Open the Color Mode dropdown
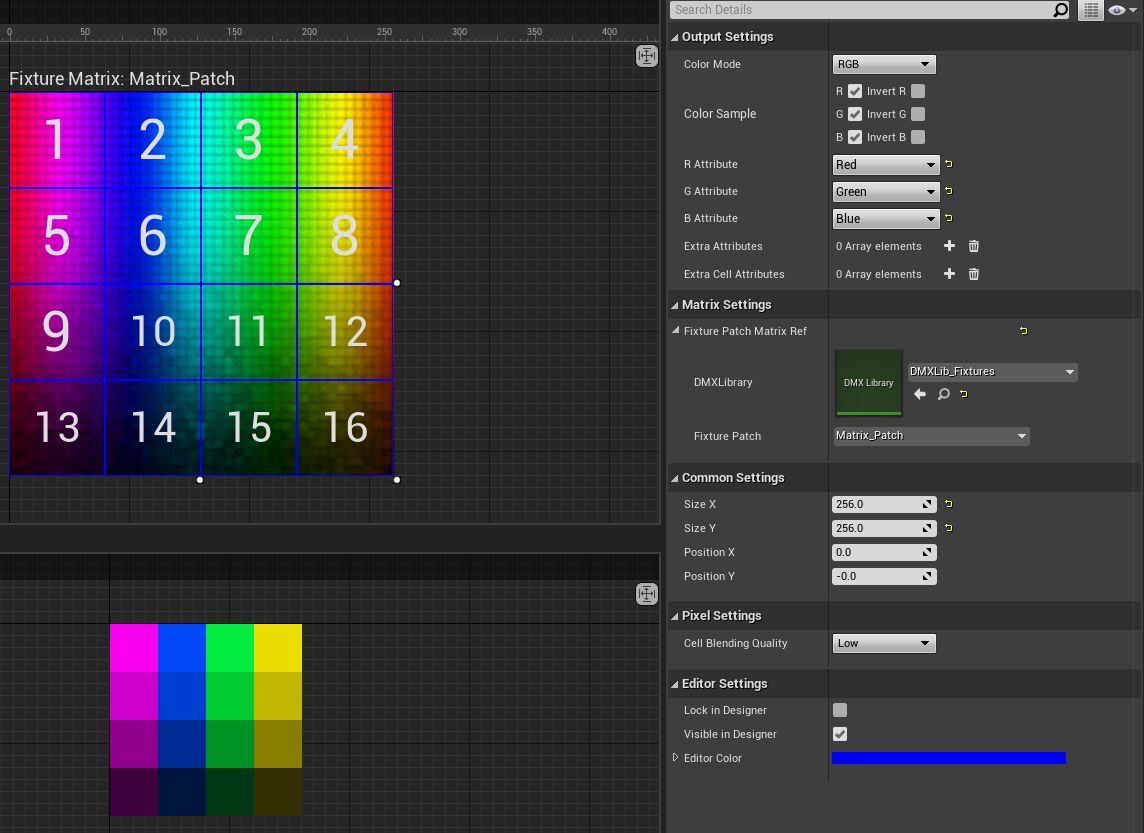The height and width of the screenshot is (833, 1144). coord(884,64)
